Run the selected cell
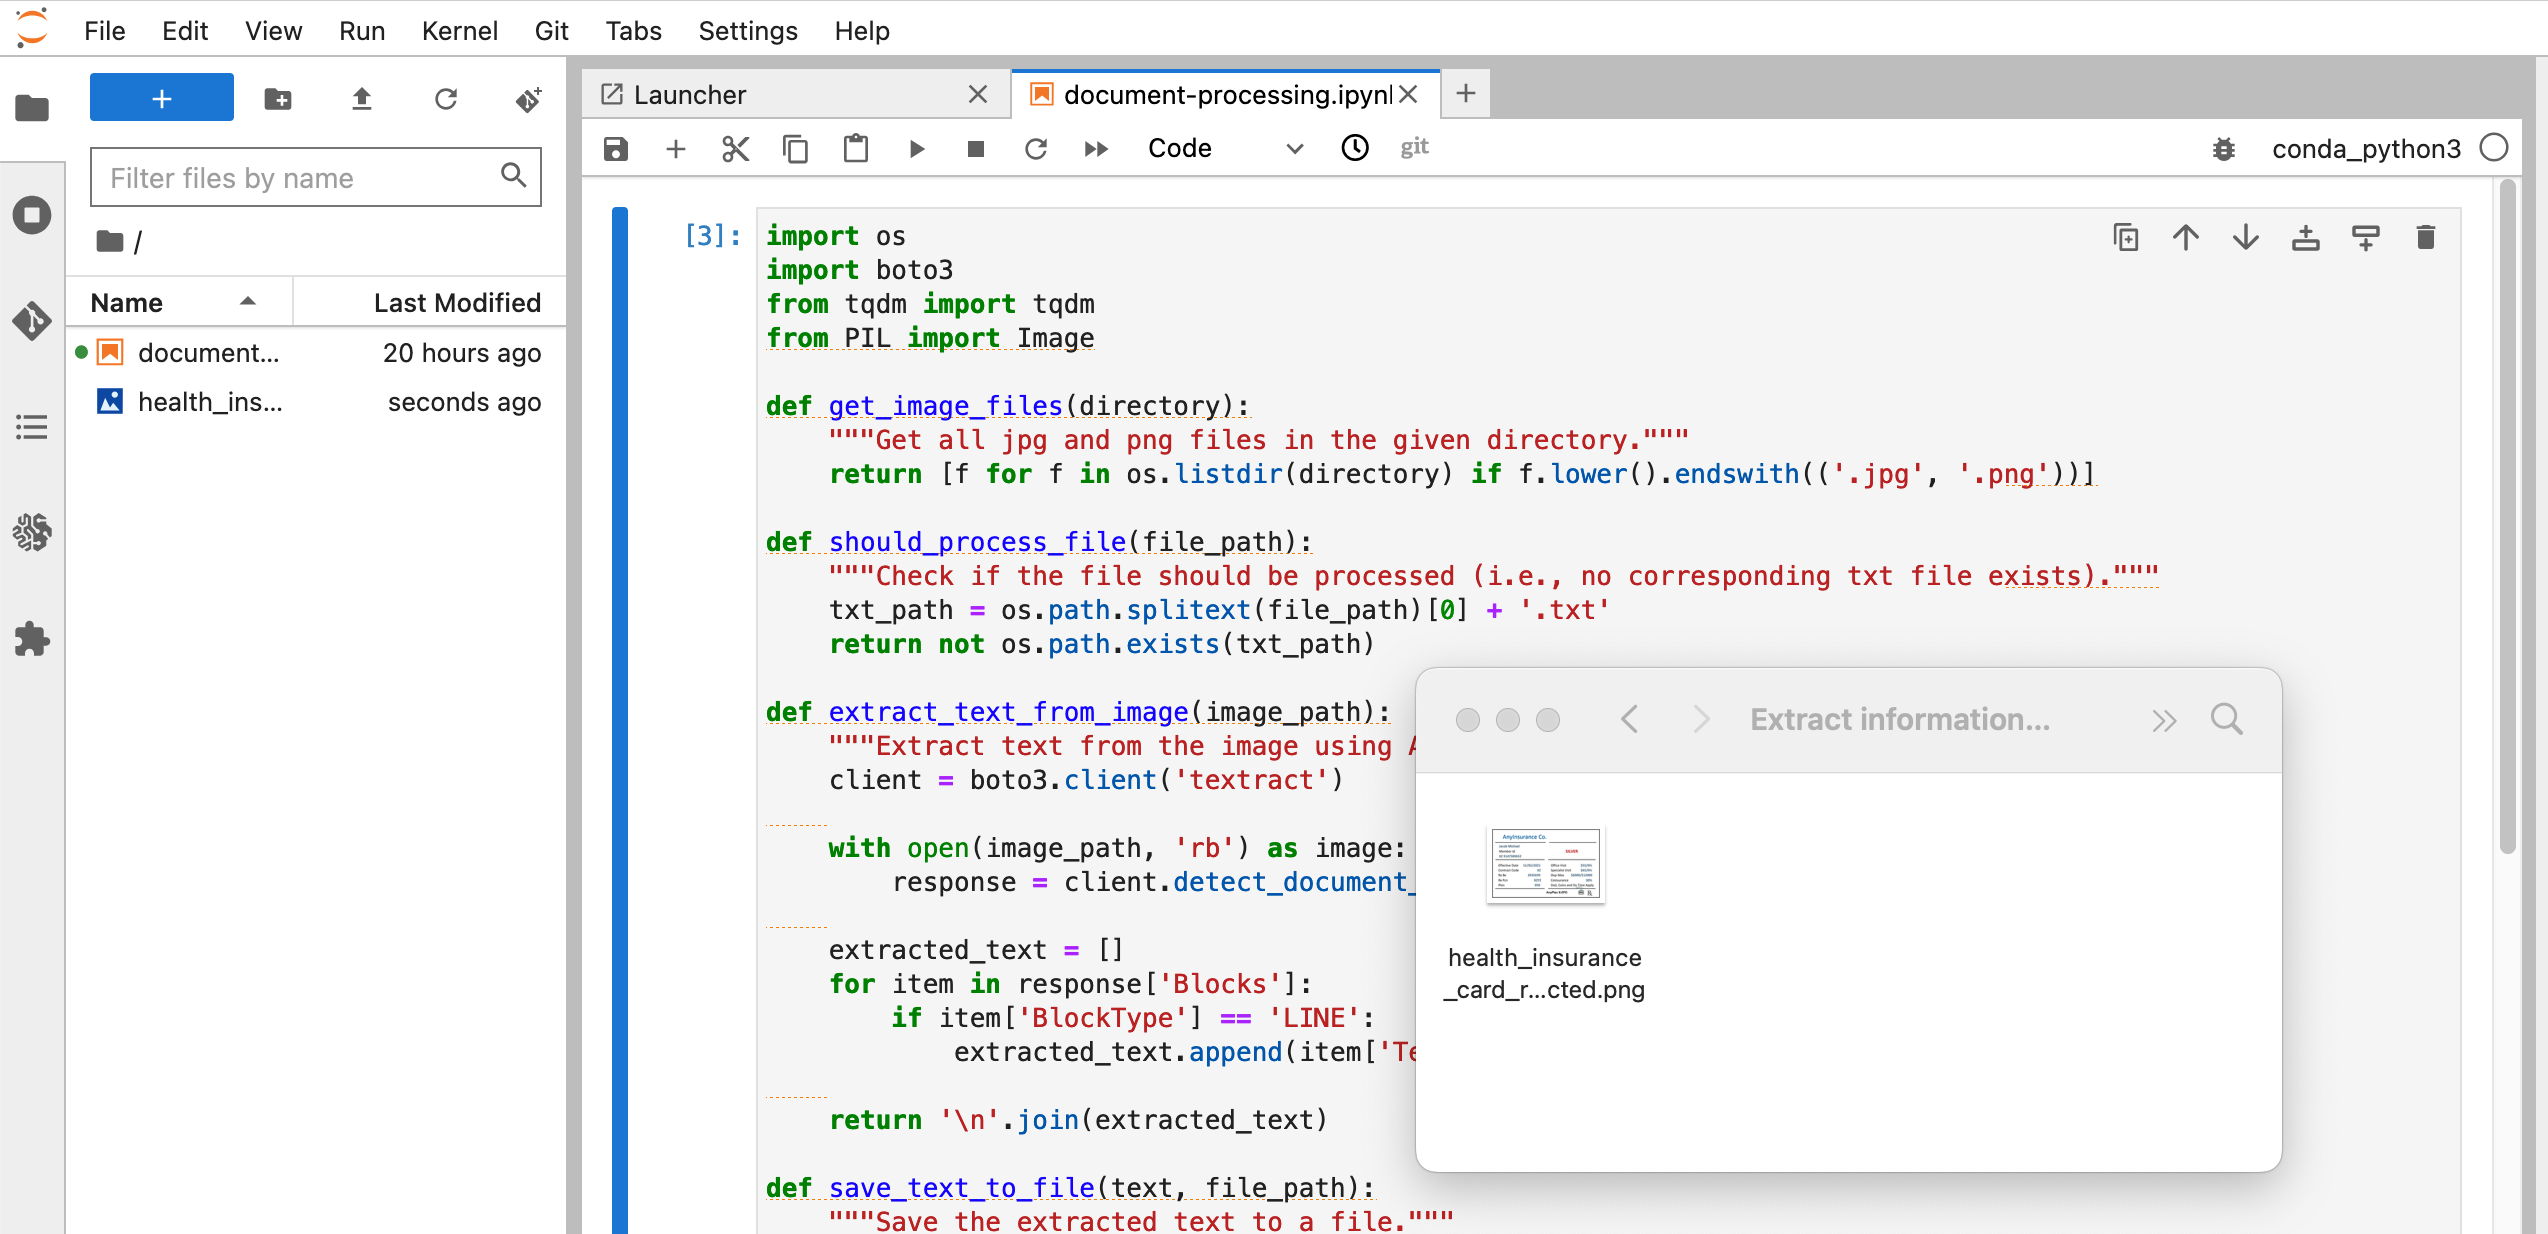 click(916, 149)
